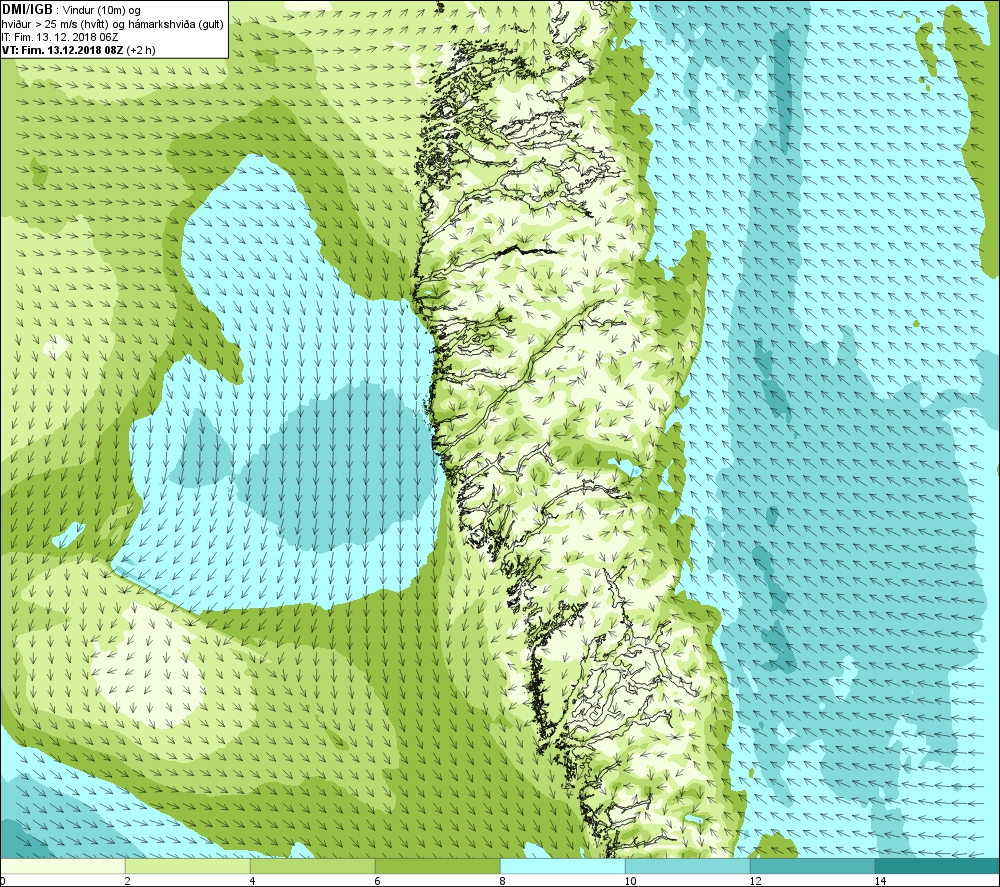
Task: Click the teal 12–14 legend swatch
Action: pos(812,866)
